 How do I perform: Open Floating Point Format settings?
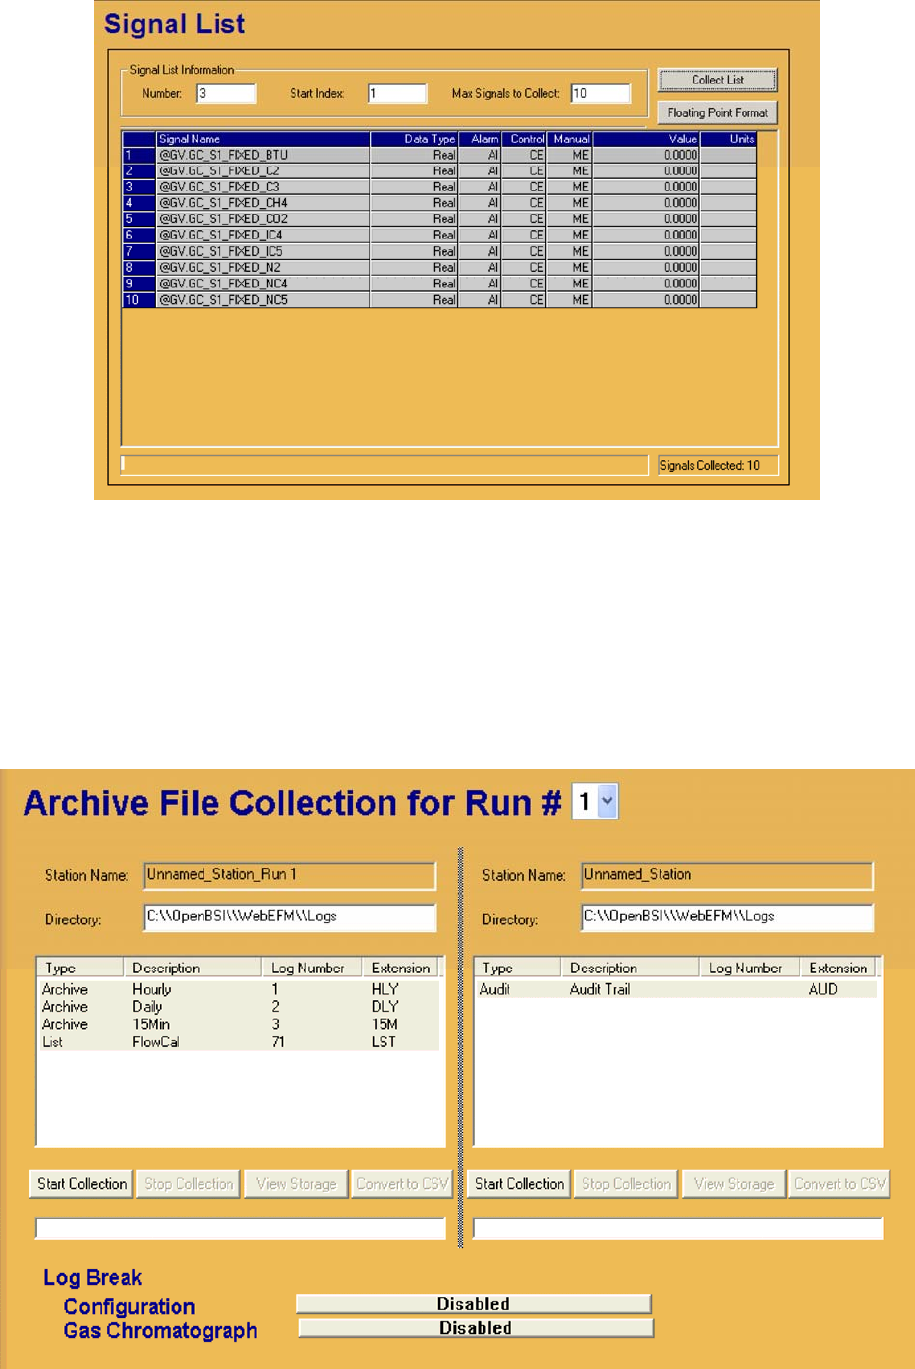[717, 113]
